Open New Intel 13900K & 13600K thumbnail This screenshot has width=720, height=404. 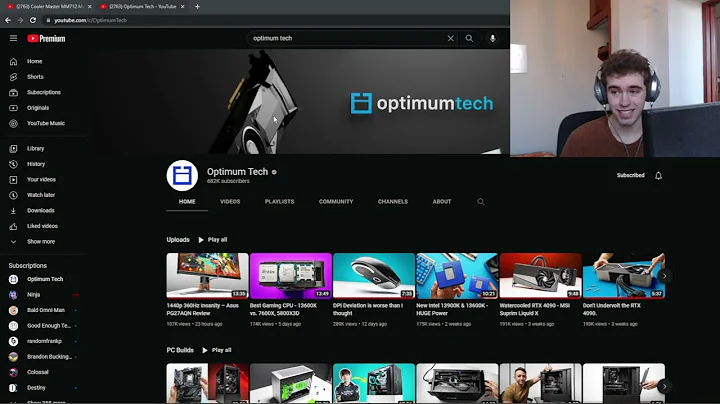coord(457,275)
